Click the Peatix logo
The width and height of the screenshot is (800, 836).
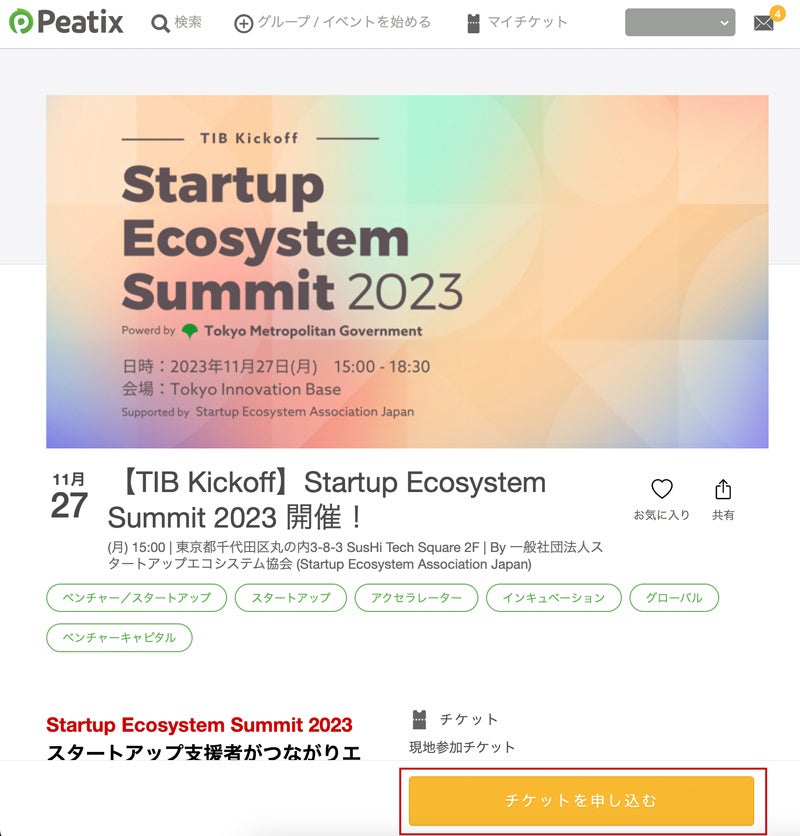point(66,22)
